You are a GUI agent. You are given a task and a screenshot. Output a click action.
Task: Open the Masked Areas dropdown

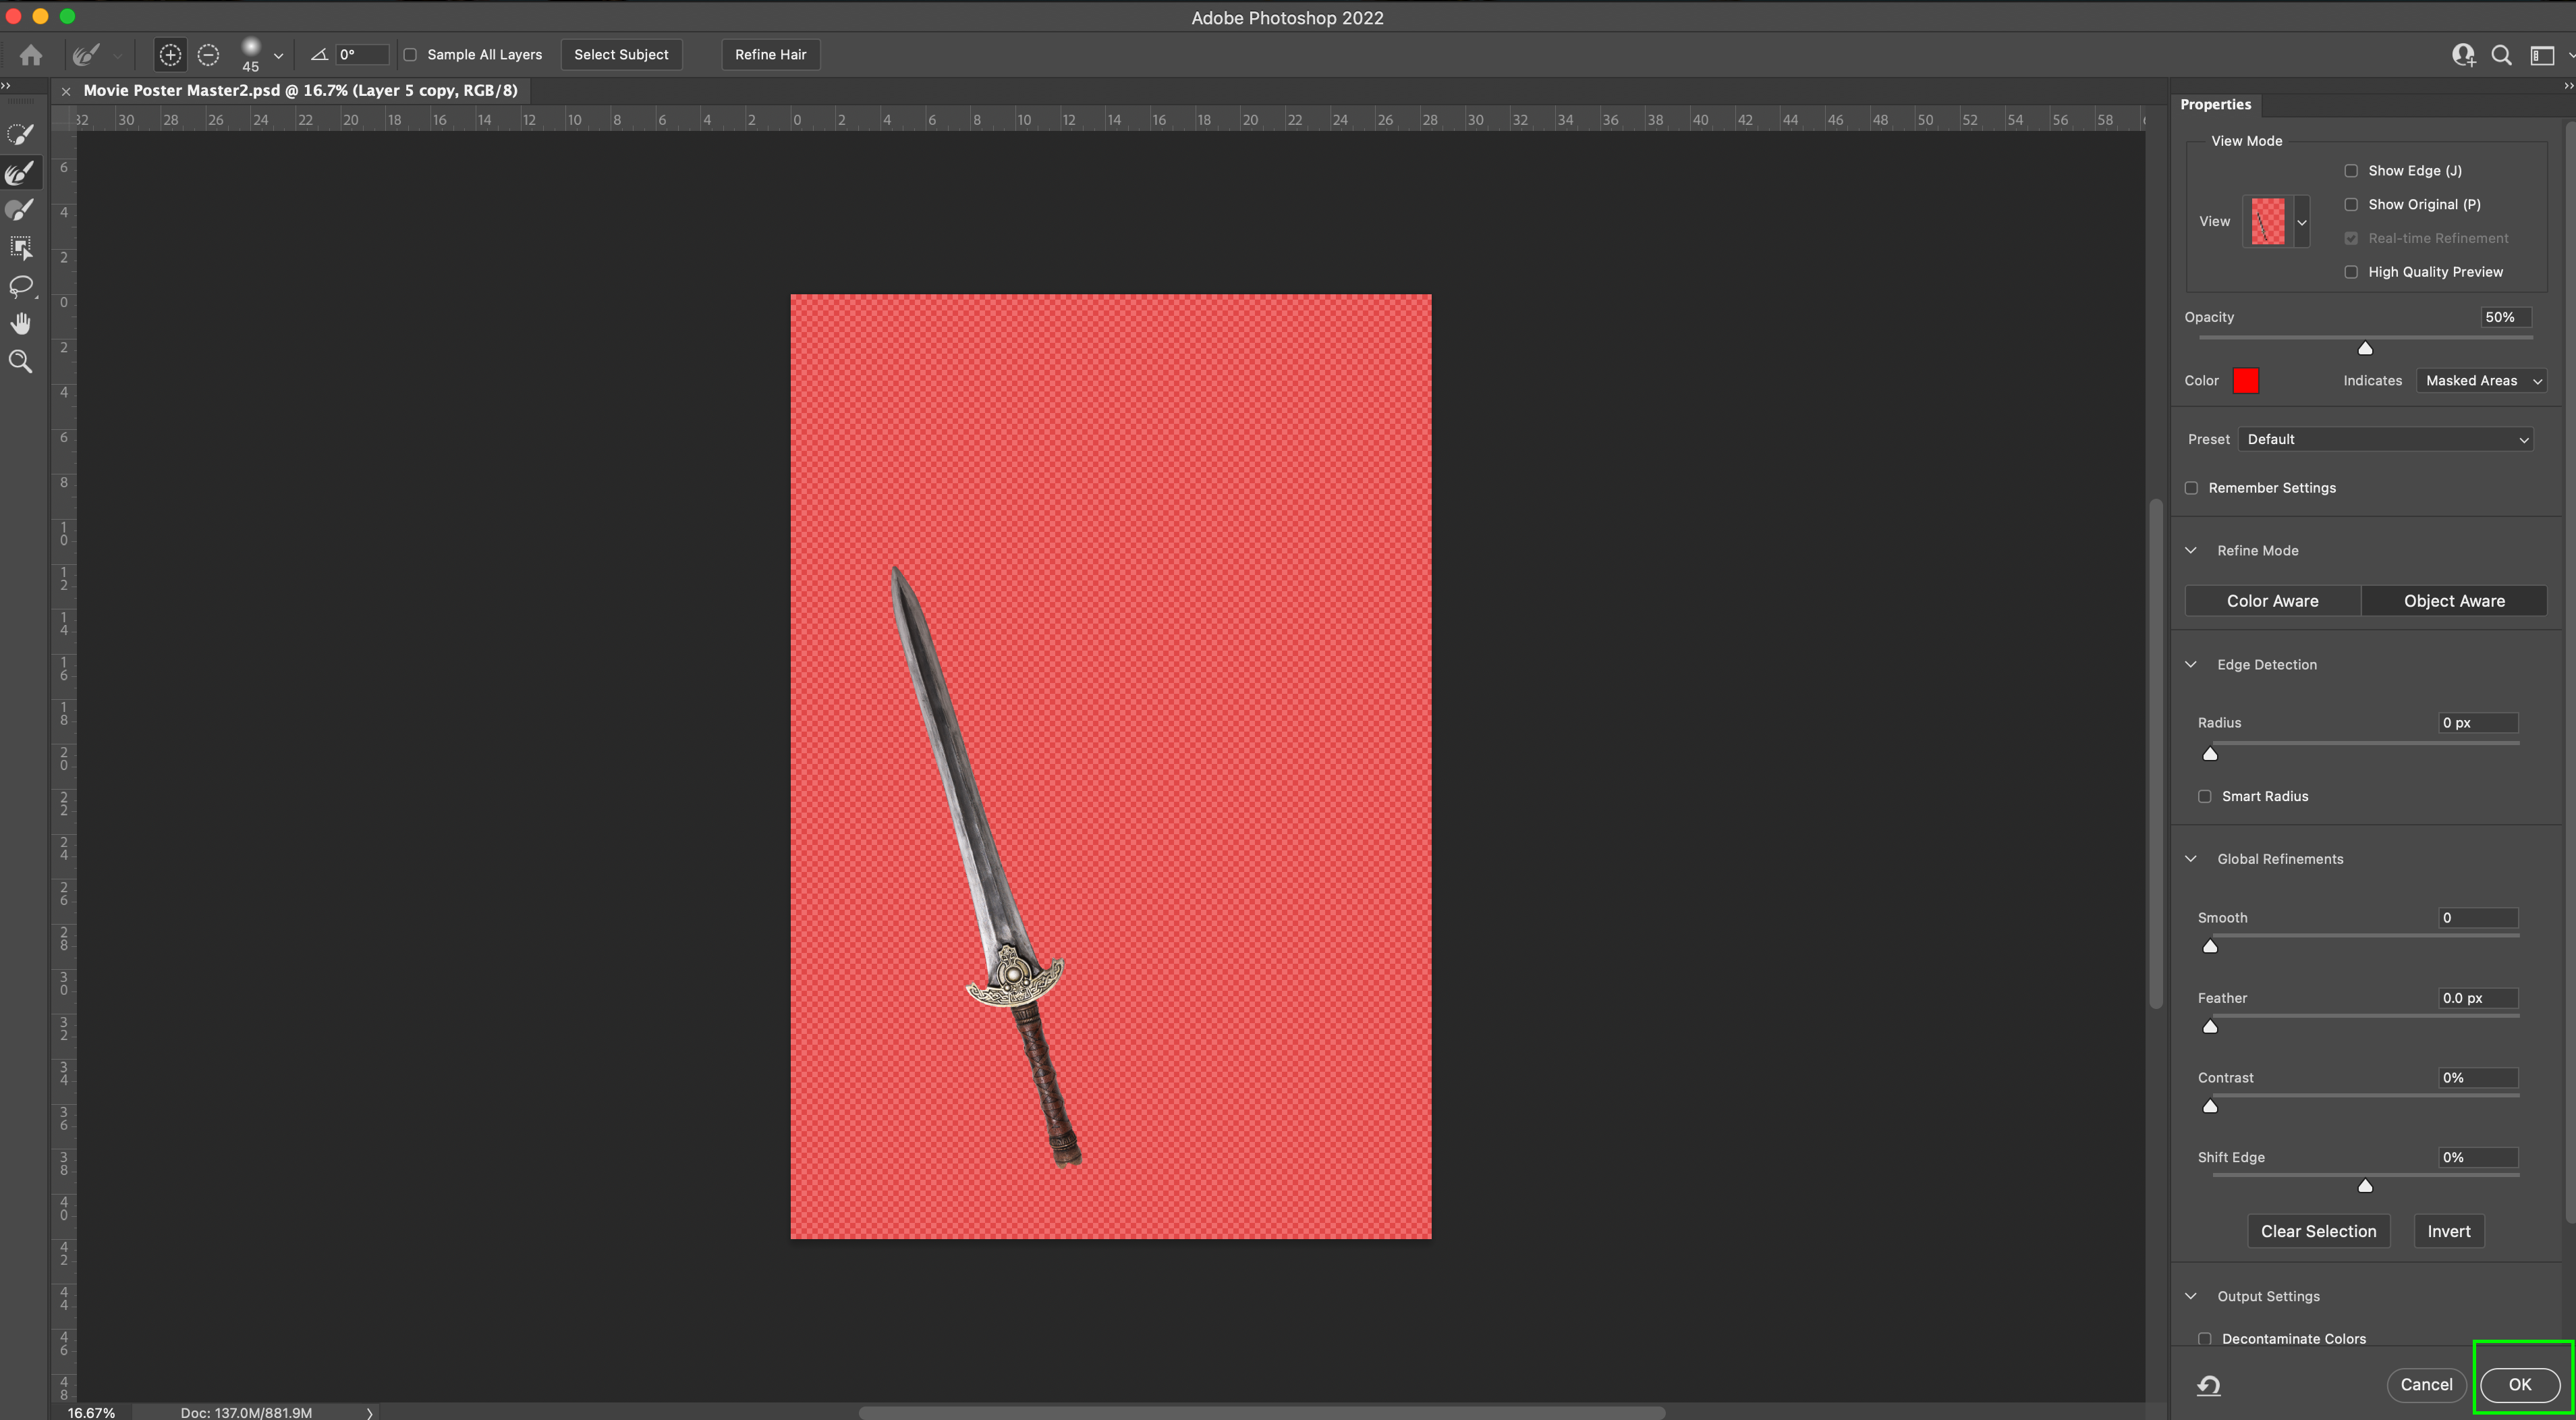click(2481, 381)
